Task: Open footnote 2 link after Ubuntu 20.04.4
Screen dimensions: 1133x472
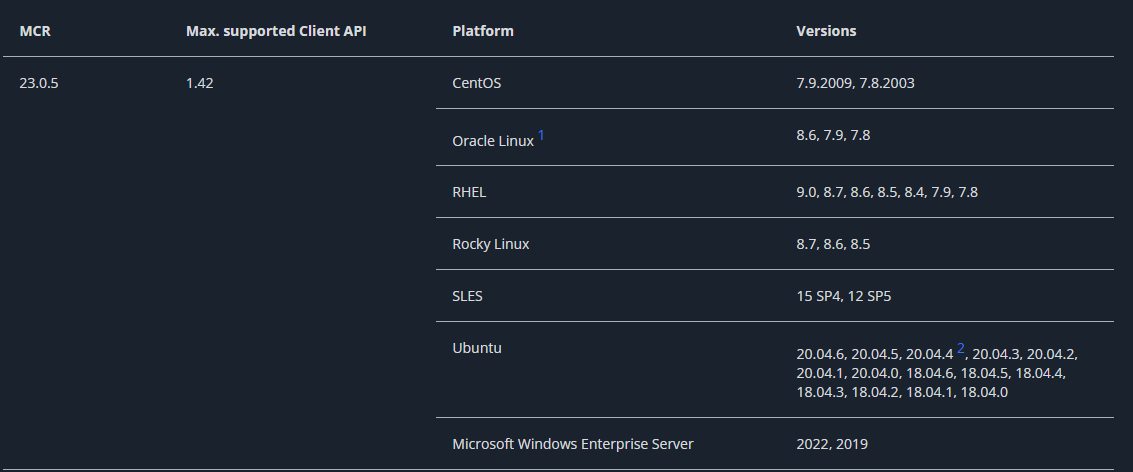Action: pos(961,348)
